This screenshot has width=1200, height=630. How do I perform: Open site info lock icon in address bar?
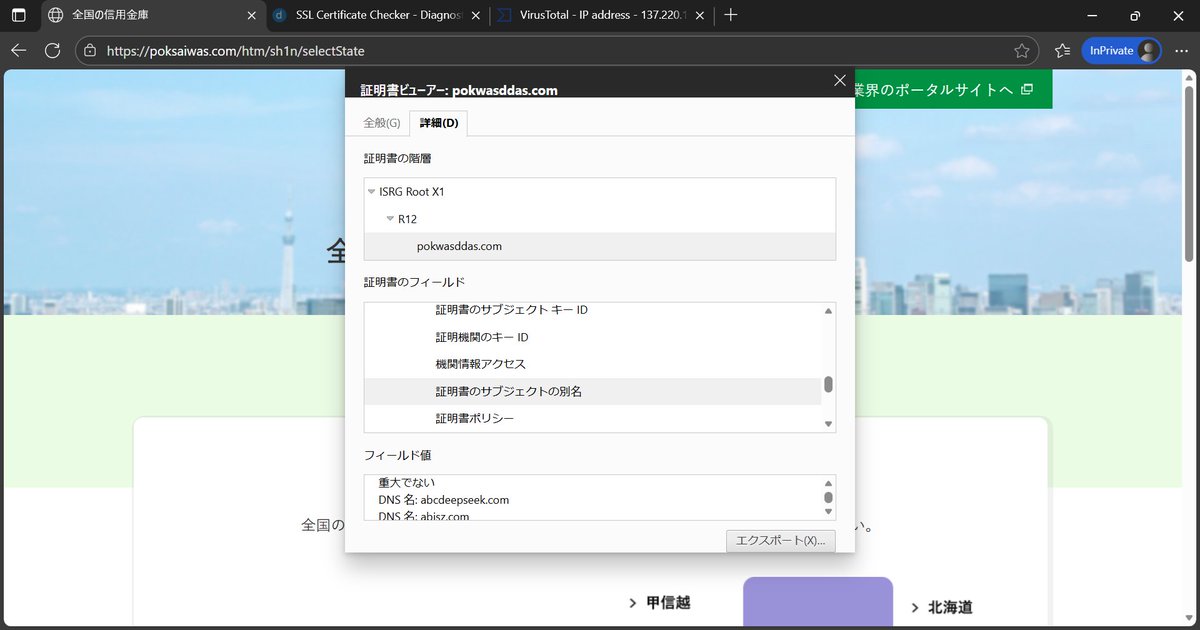point(90,50)
